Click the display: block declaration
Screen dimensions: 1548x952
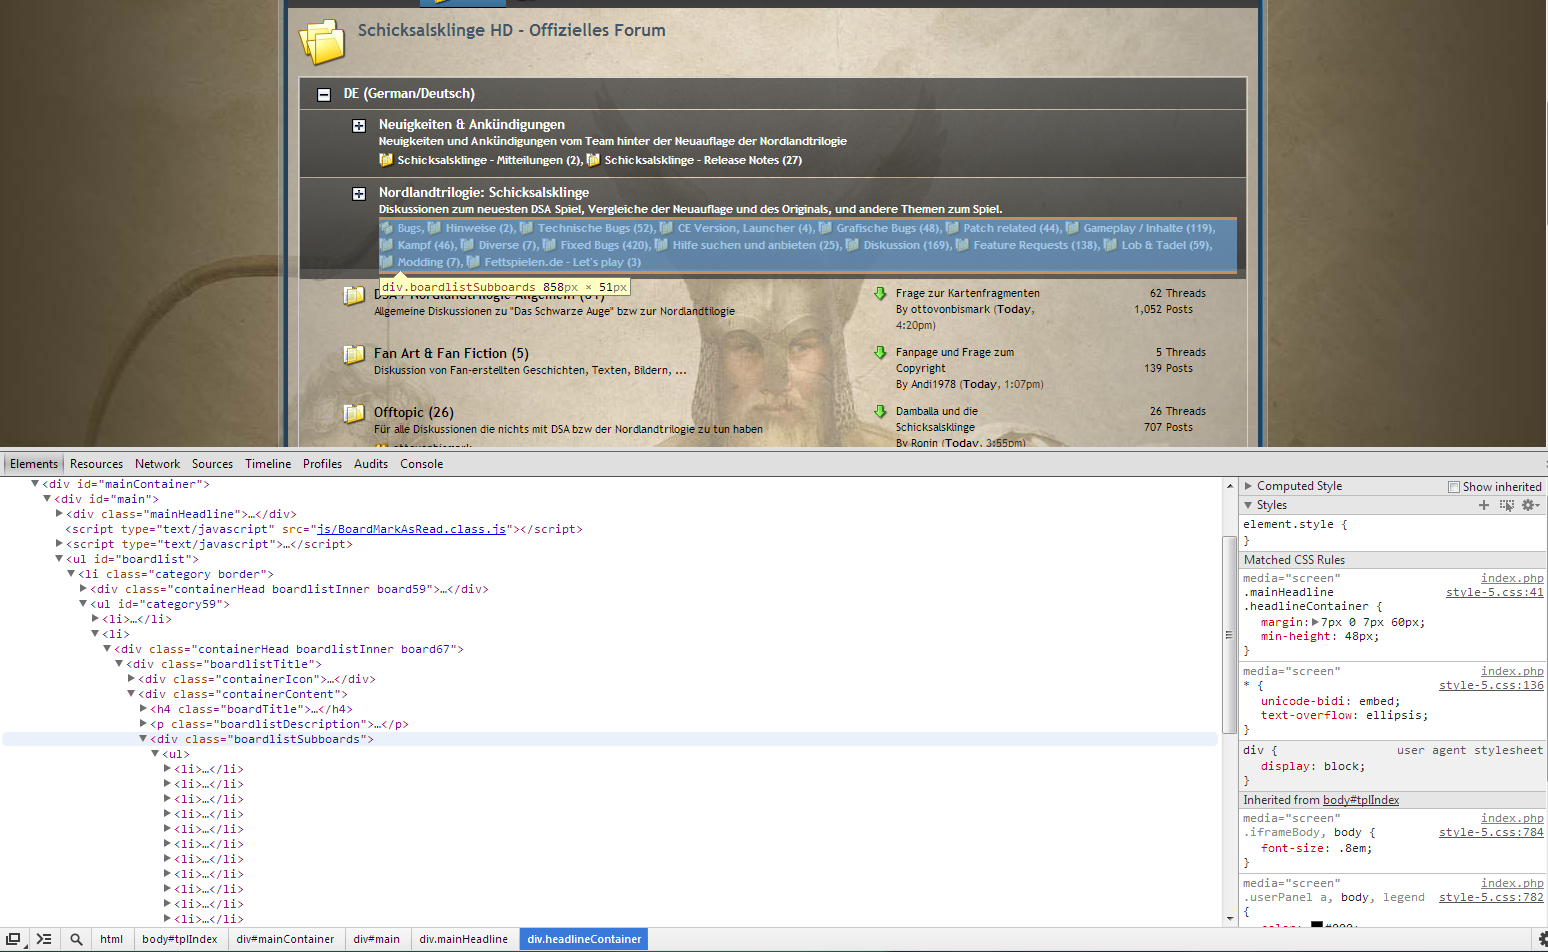point(1315,766)
